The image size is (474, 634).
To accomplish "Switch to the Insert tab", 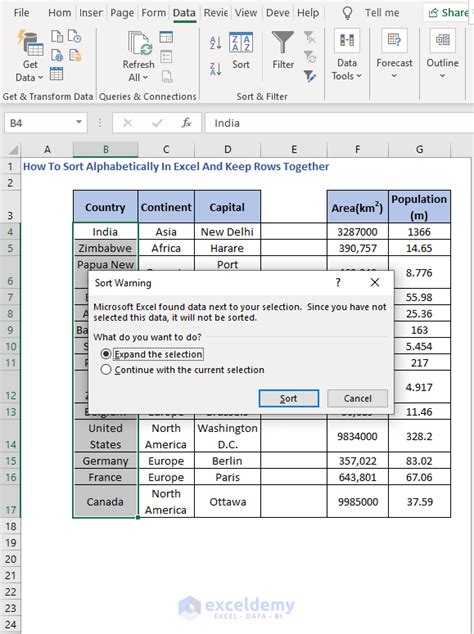I will click(91, 13).
